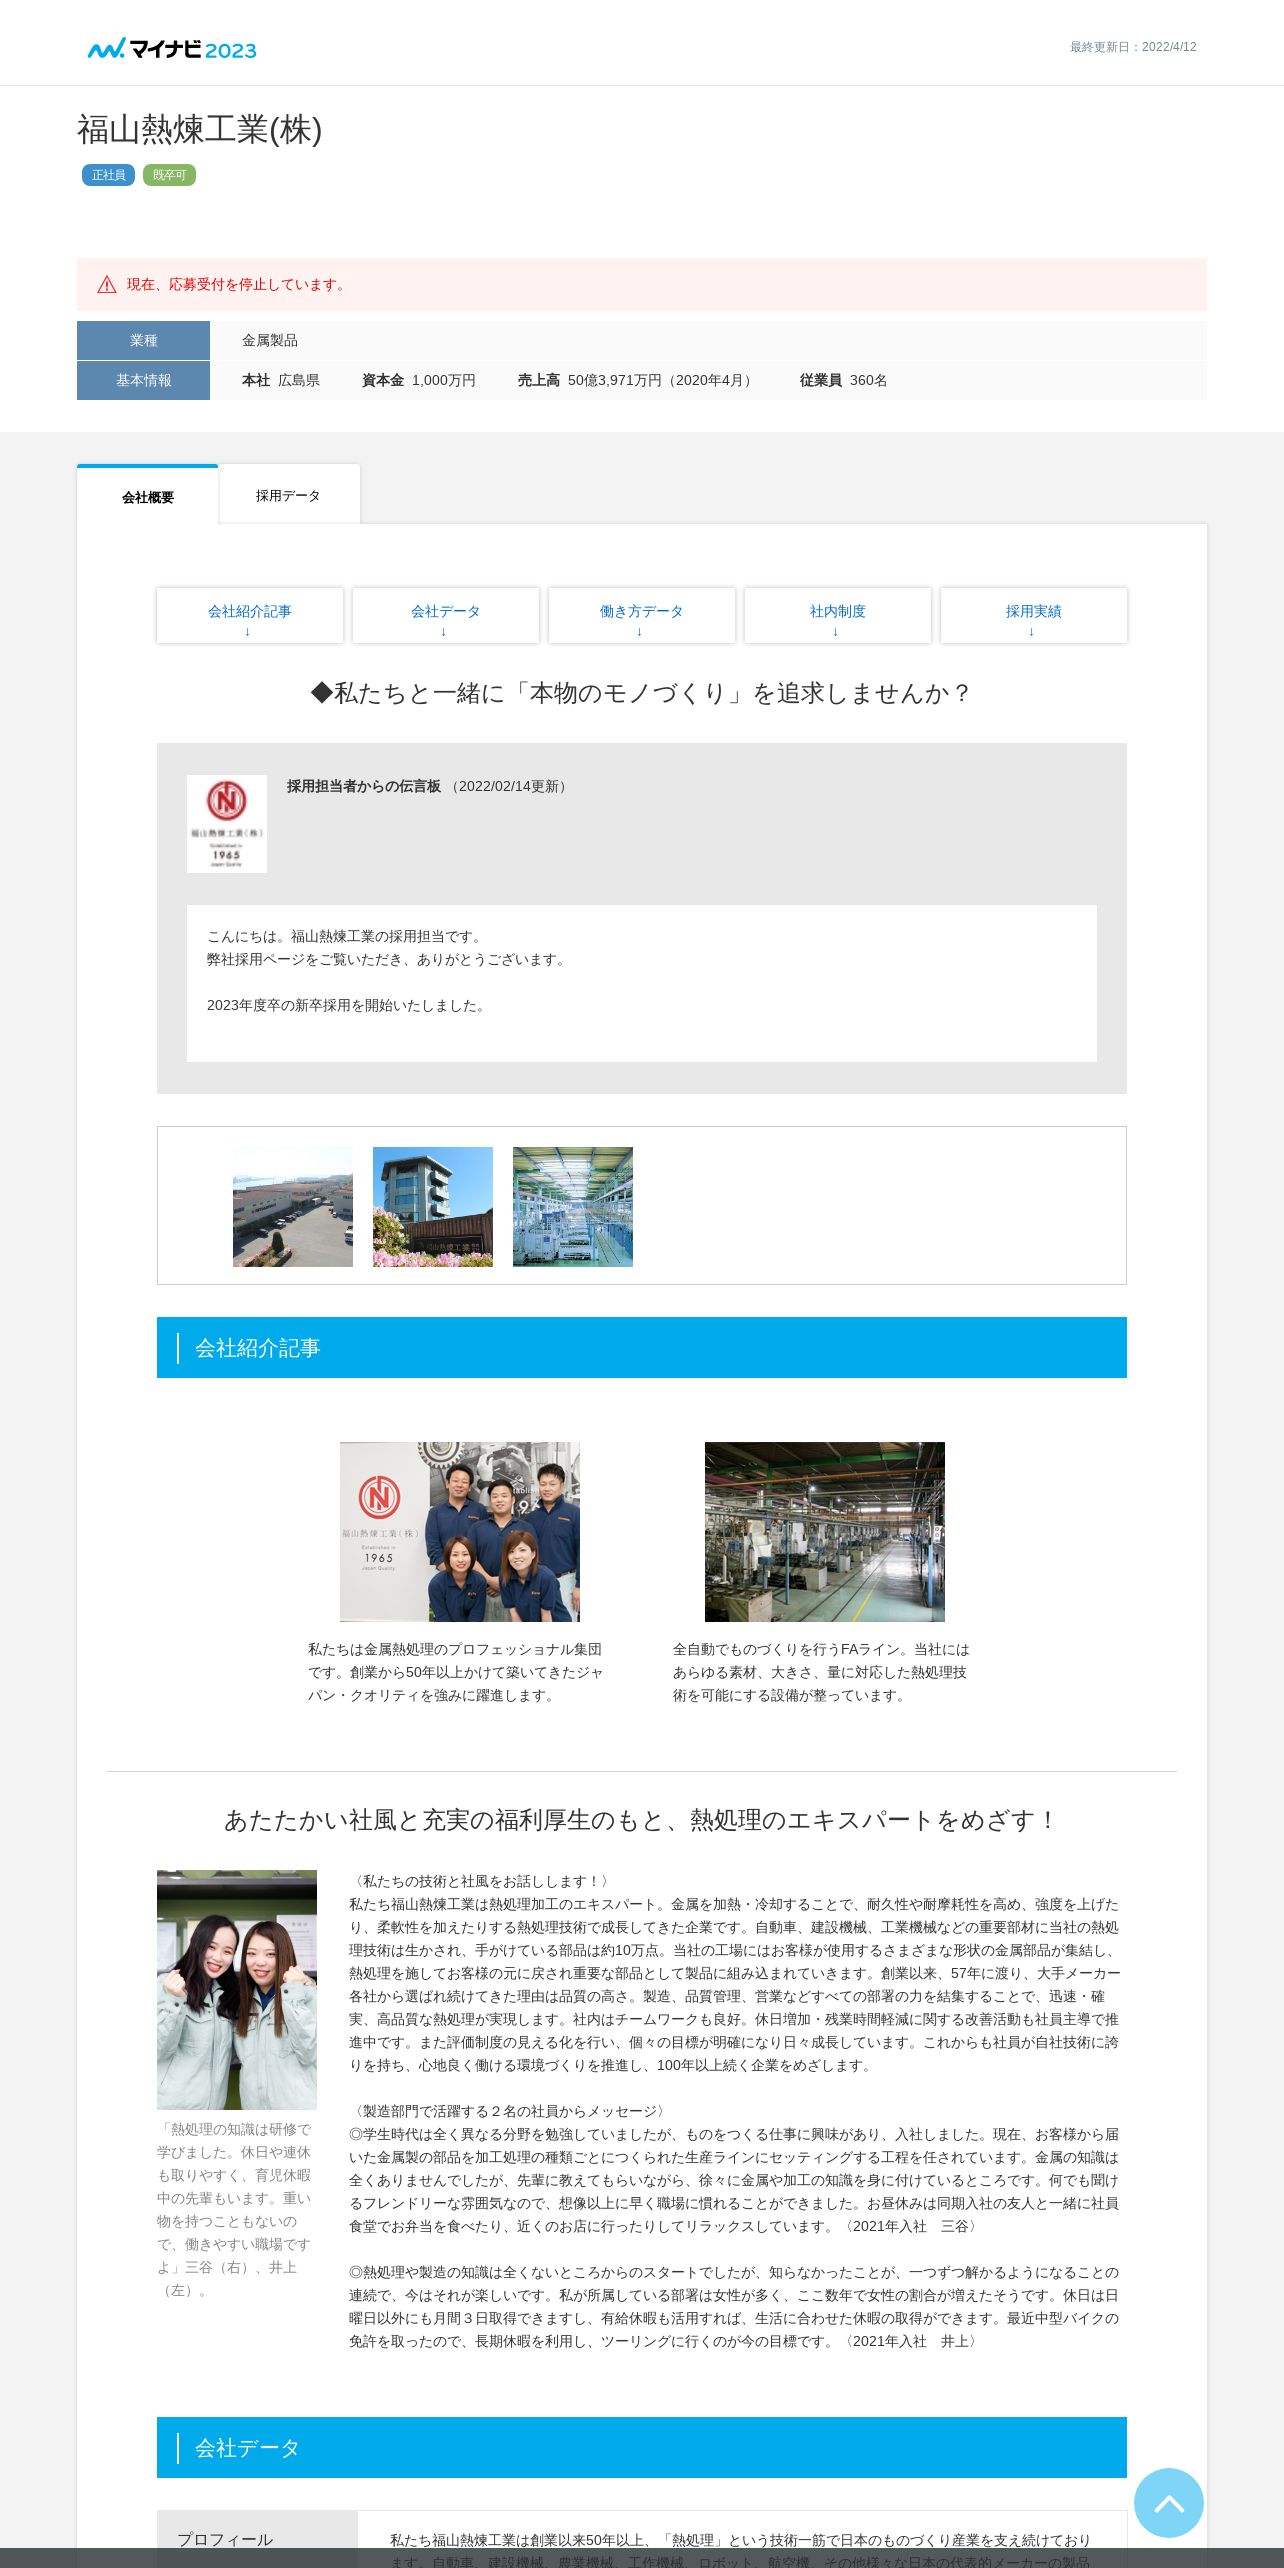Viewport: 1284px width, 2568px height.
Task: Click the 売上高 50億3,971万円 value
Action: (x=636, y=381)
